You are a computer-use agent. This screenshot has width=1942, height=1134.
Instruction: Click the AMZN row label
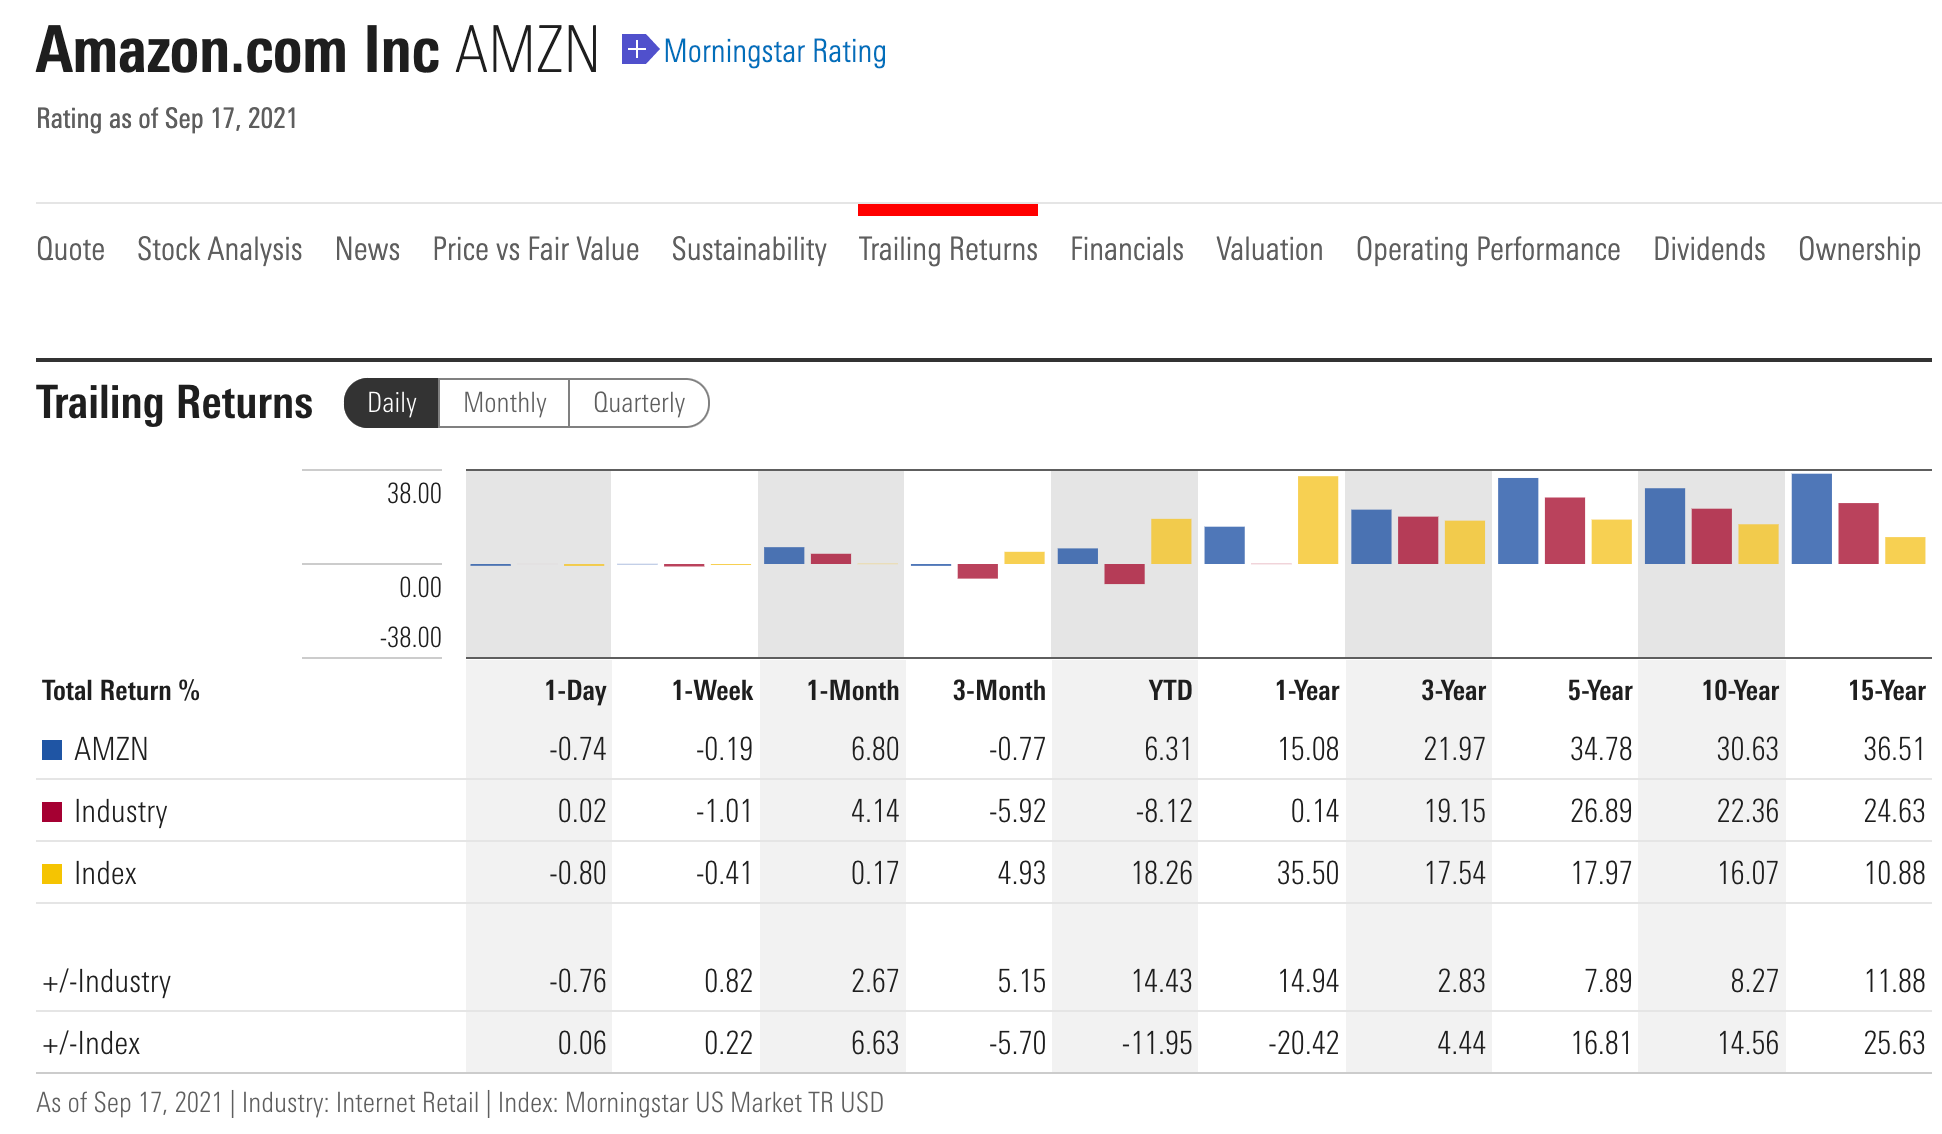(x=111, y=749)
